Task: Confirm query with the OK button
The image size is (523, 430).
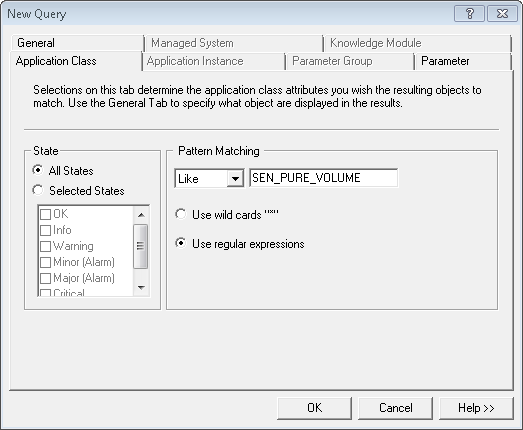Action: click(314, 408)
